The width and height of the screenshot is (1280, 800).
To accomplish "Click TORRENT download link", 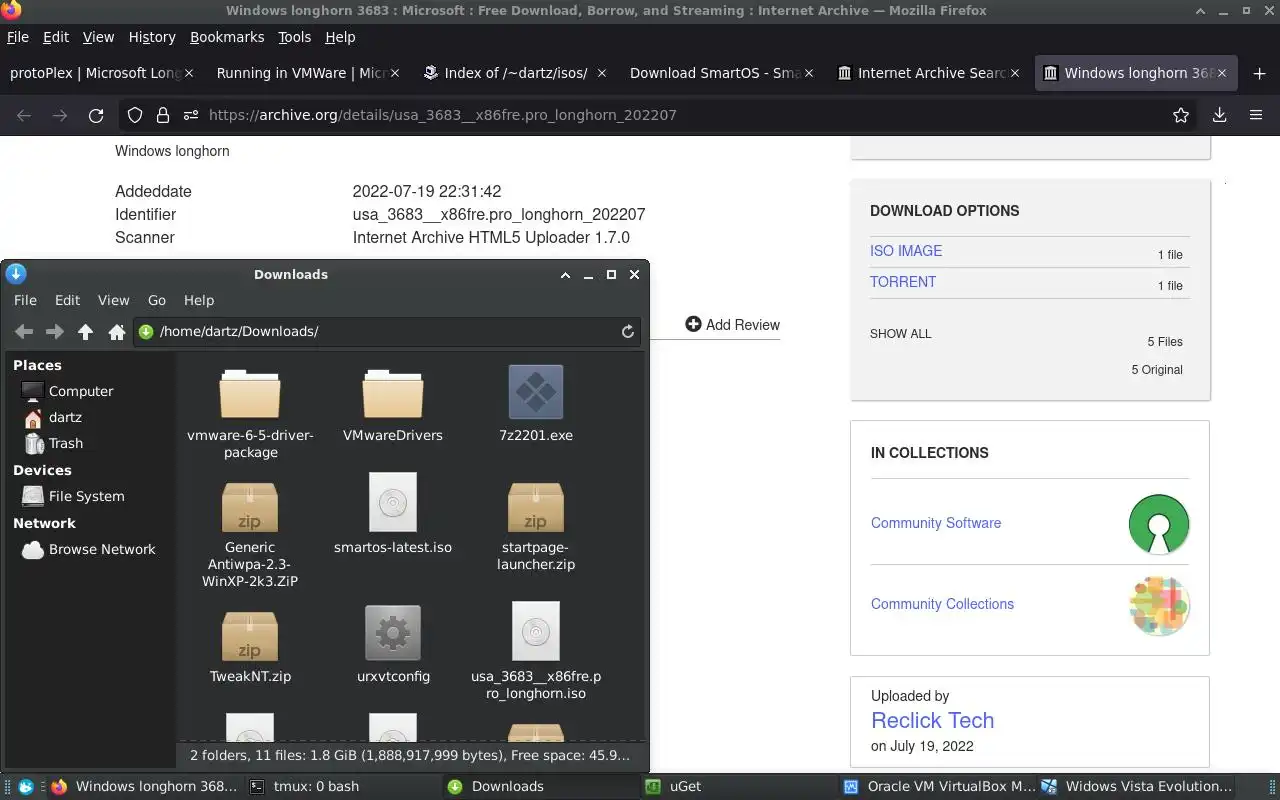I will click(x=903, y=282).
